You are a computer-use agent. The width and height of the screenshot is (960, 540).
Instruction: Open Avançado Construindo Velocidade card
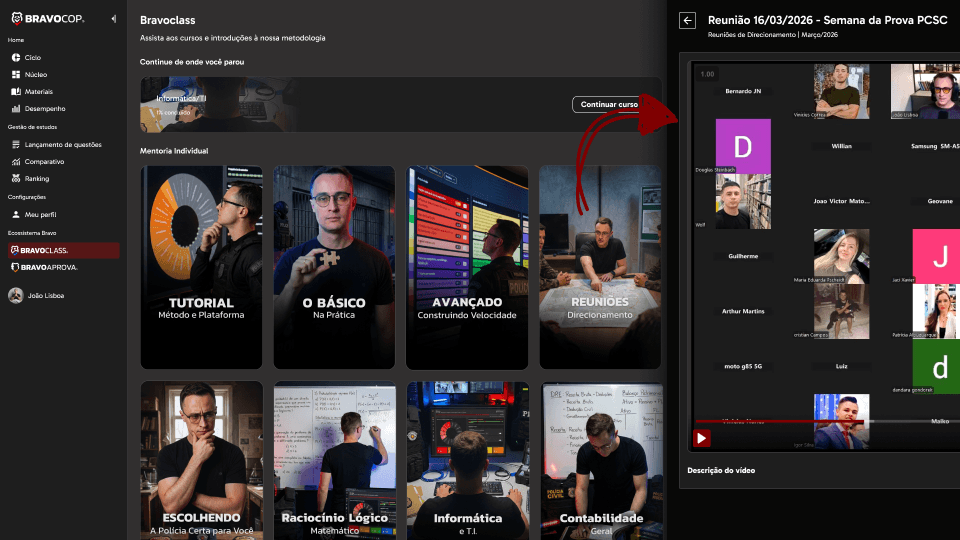pyautogui.click(x=467, y=268)
